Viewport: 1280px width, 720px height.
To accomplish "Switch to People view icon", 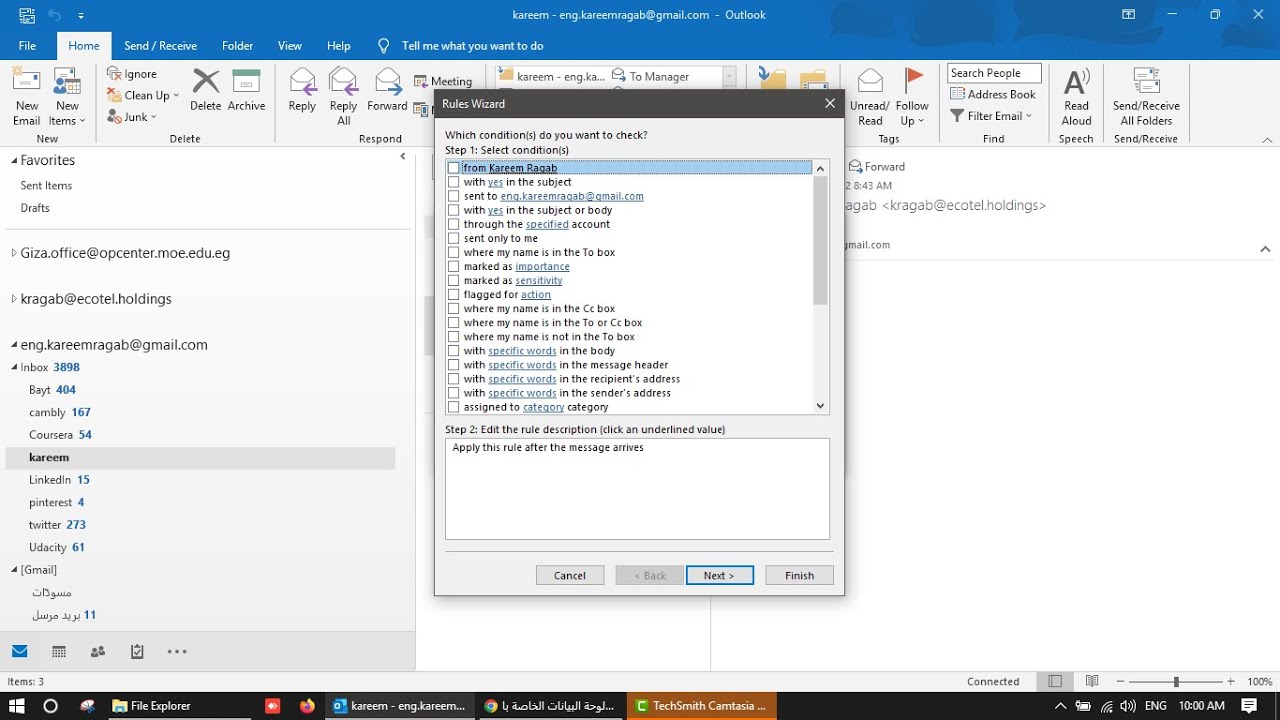I will click(98, 652).
